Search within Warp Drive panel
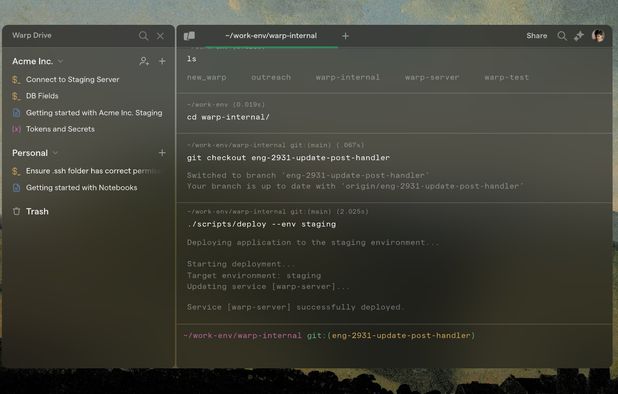Viewport: 618px width, 394px height. click(143, 36)
